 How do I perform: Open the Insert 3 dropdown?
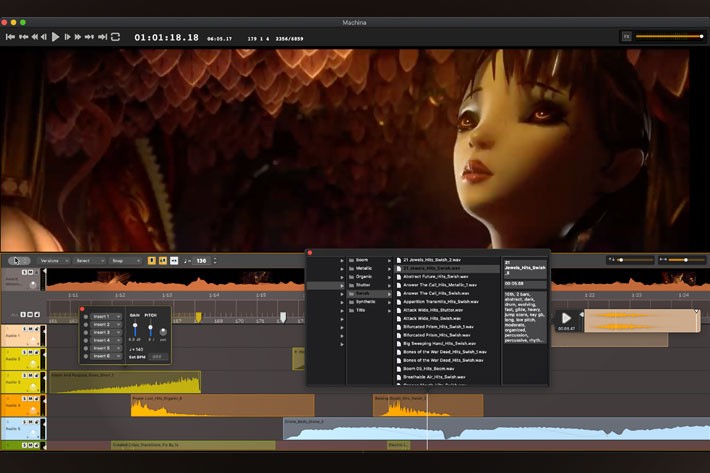[x=106, y=332]
